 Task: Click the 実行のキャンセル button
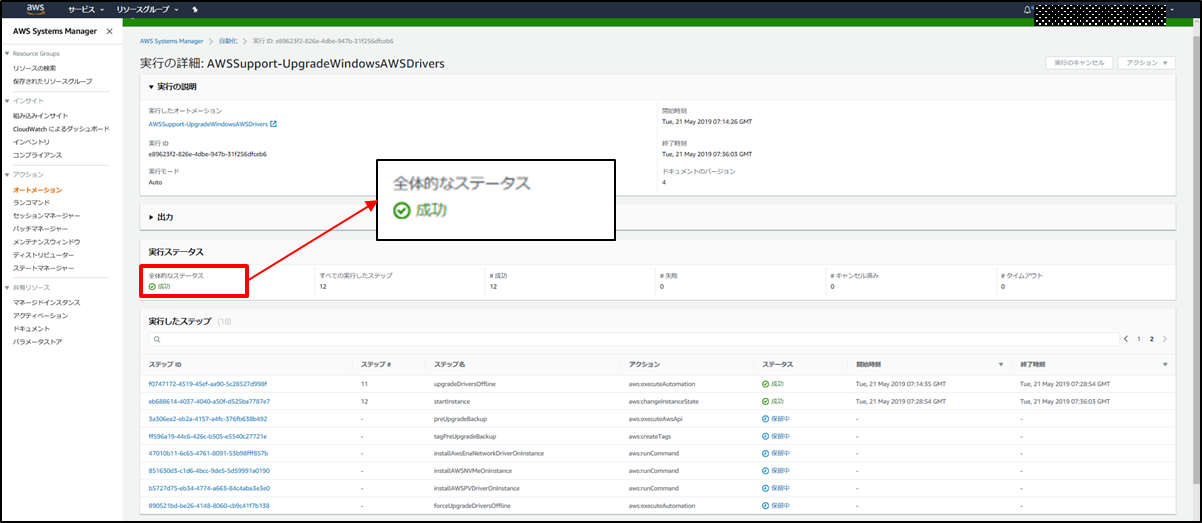click(x=1079, y=62)
